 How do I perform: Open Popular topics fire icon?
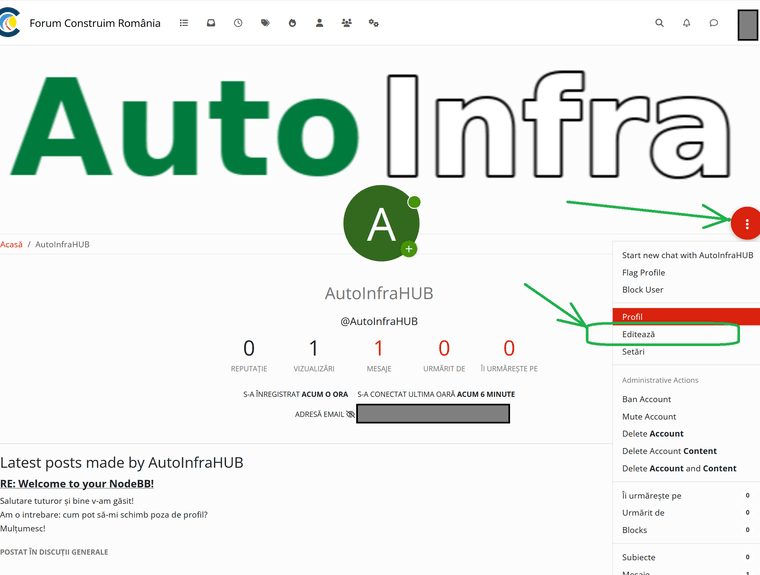coord(292,23)
